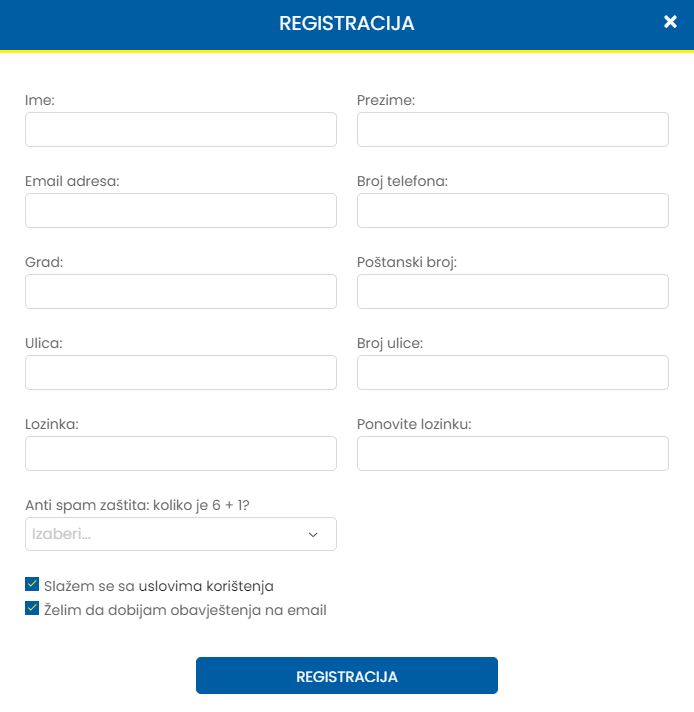694x712 pixels.
Task: Uncheck the Slažem se sa uslovima checkbox
Action: (32, 584)
